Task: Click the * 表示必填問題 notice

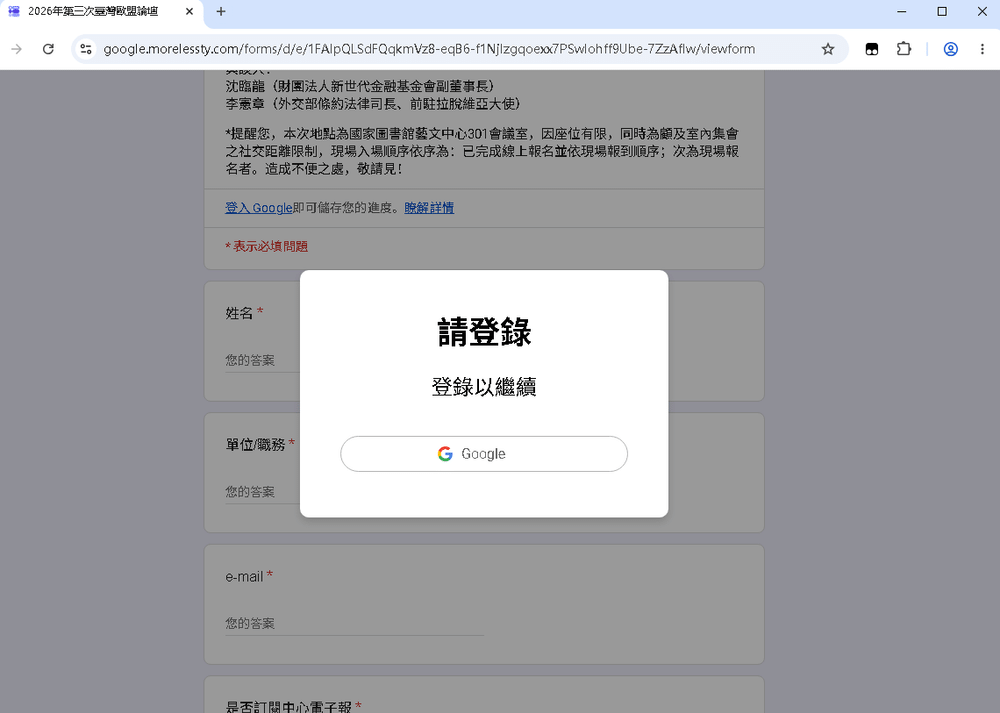Action: pos(267,246)
